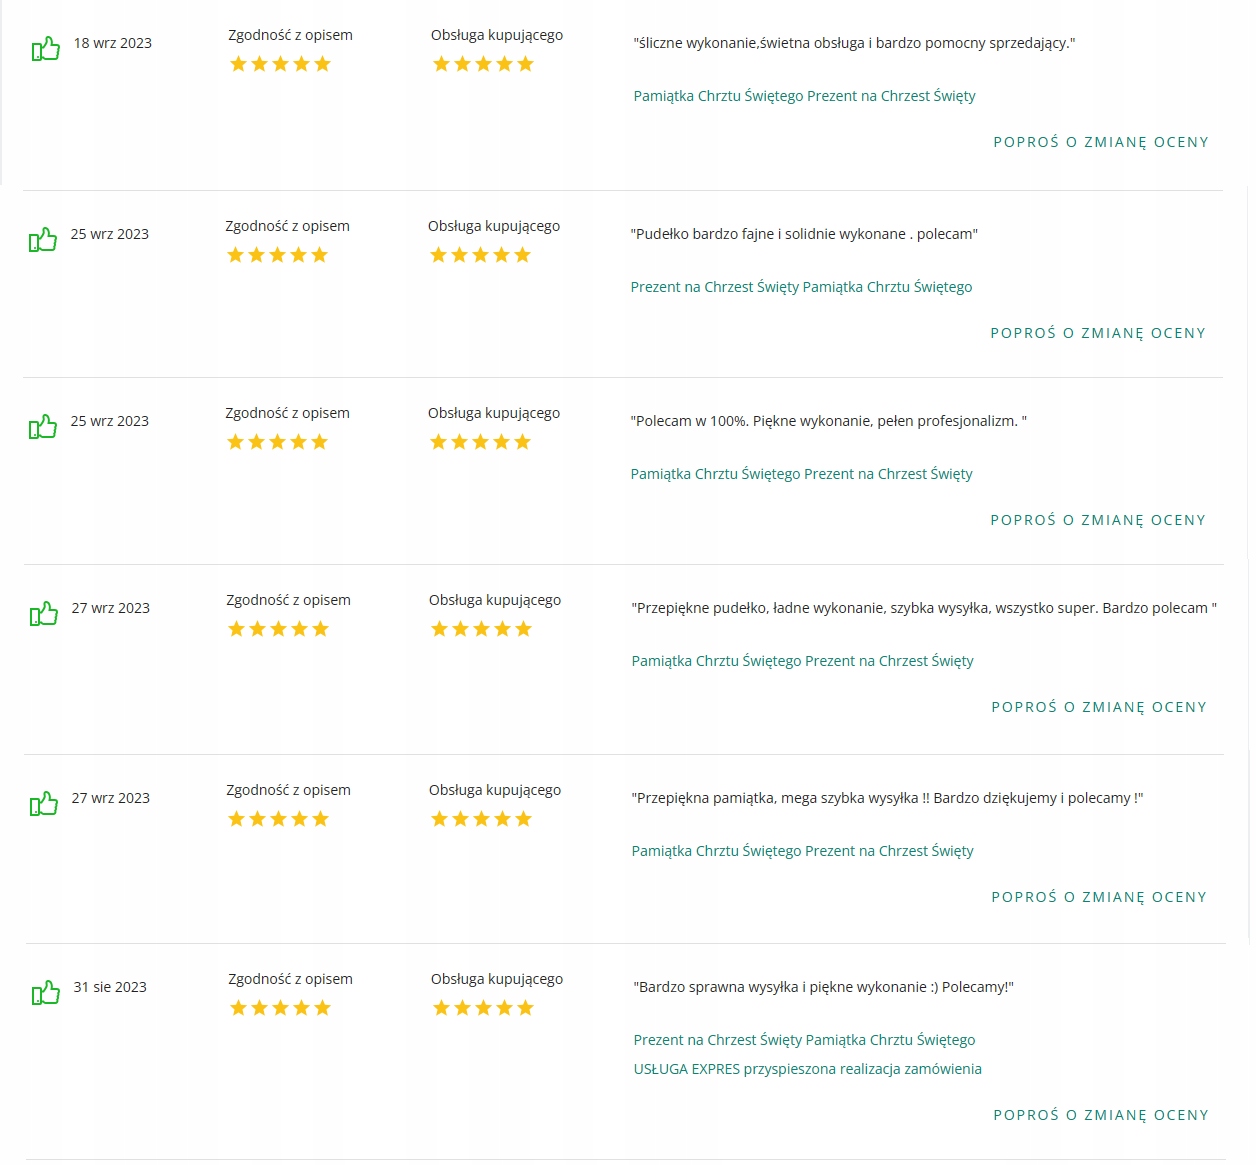Click 'Obsługa kupującego' stars for 31 sie review
The height and width of the screenshot is (1165, 1257).
(483, 1008)
